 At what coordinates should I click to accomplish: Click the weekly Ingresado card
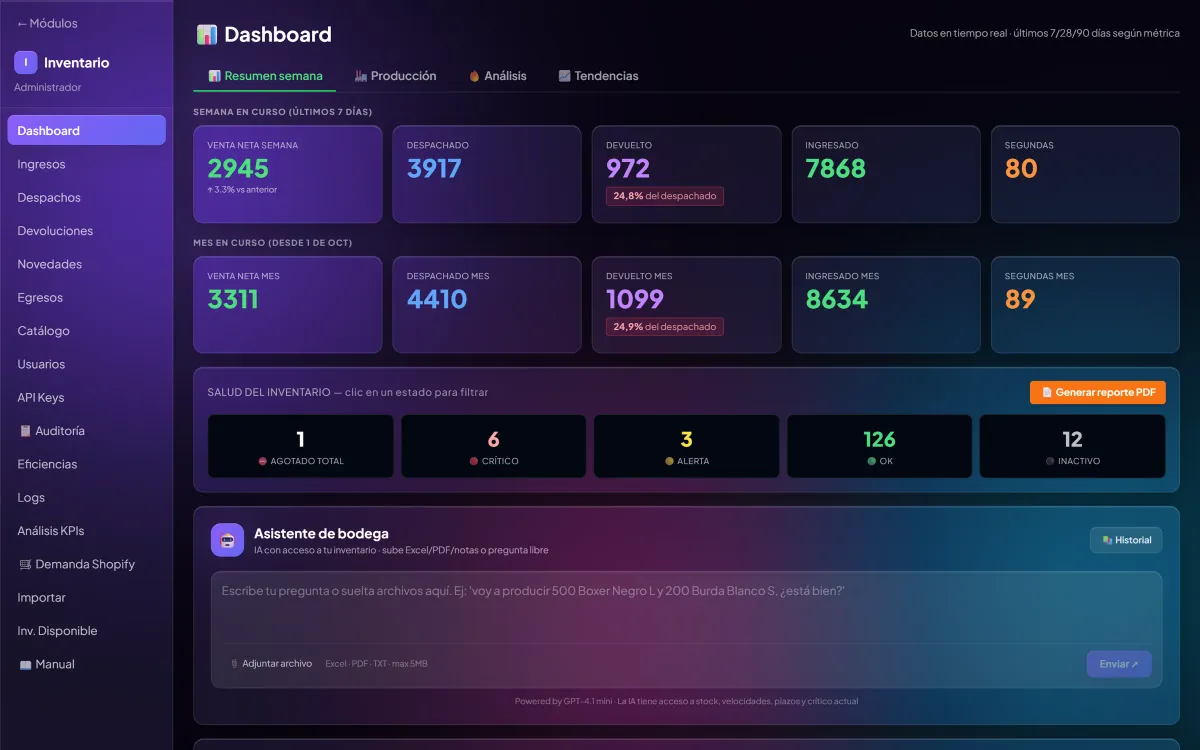pos(886,174)
